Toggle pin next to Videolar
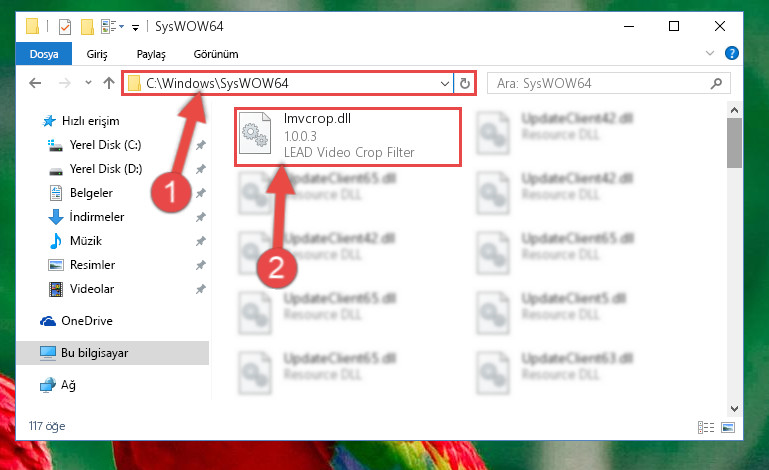Image resolution: width=769 pixels, height=470 pixels. tap(200, 289)
